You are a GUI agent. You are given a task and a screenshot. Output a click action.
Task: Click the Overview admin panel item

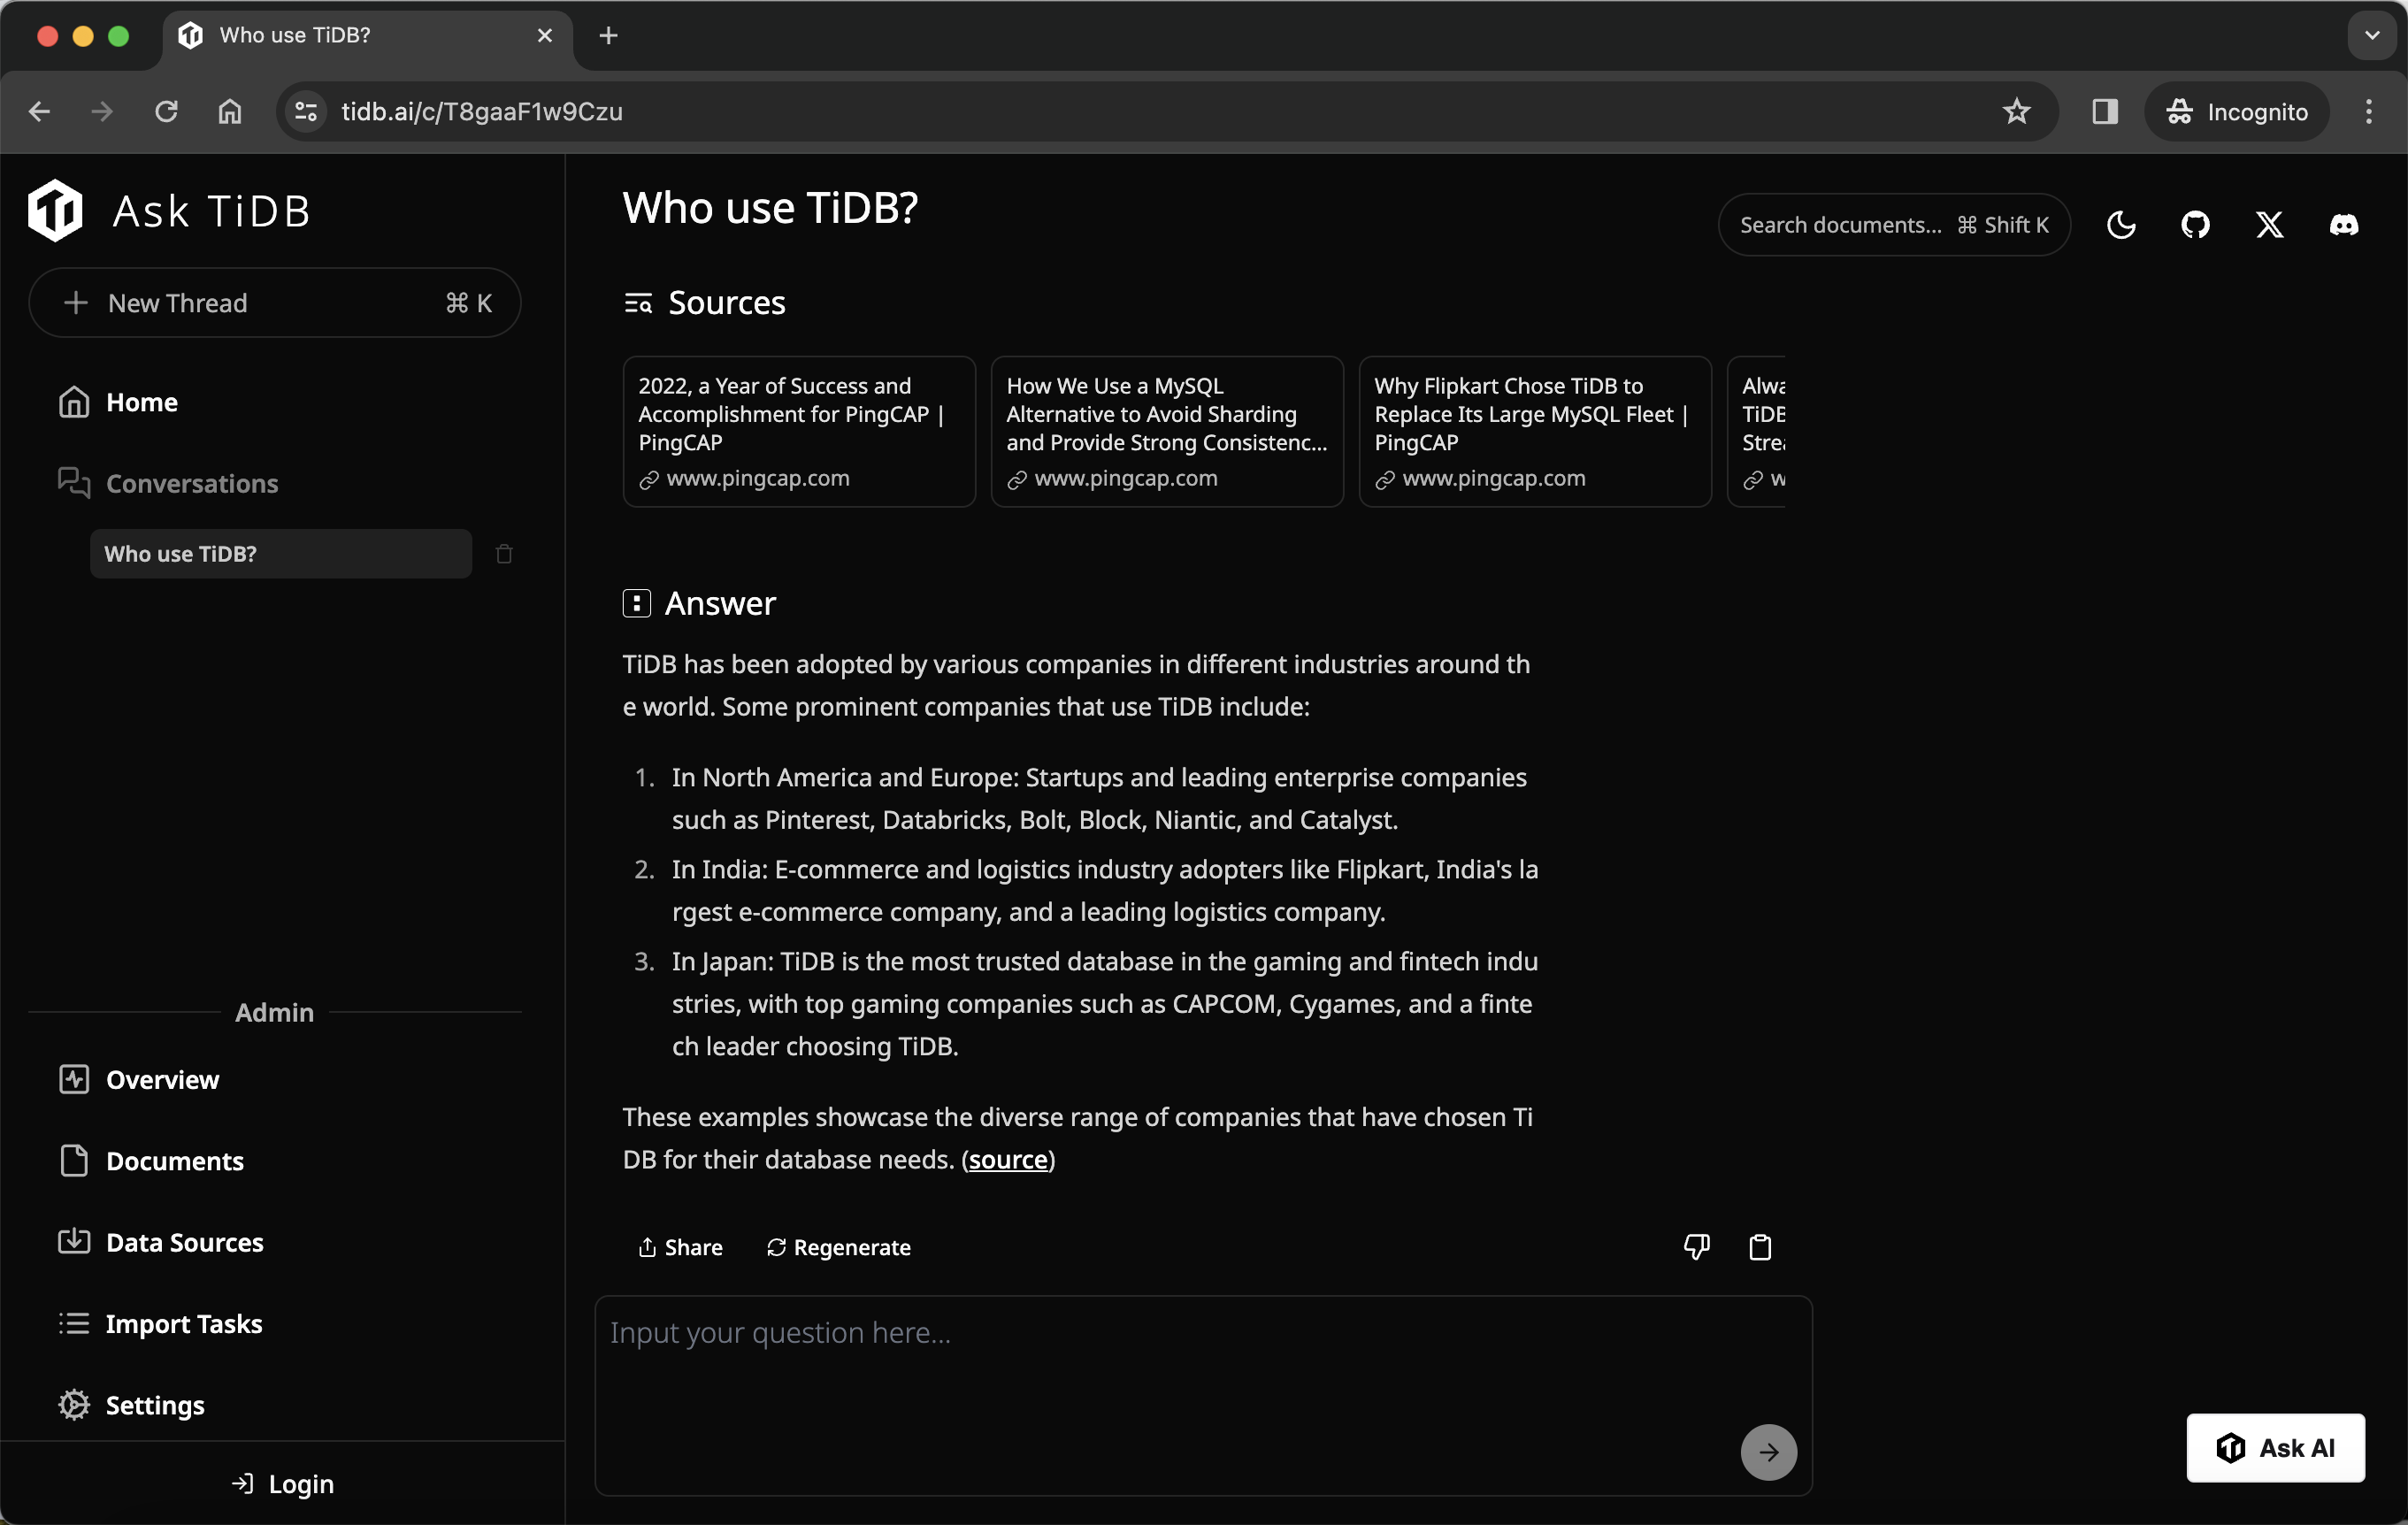pyautogui.click(x=162, y=1077)
